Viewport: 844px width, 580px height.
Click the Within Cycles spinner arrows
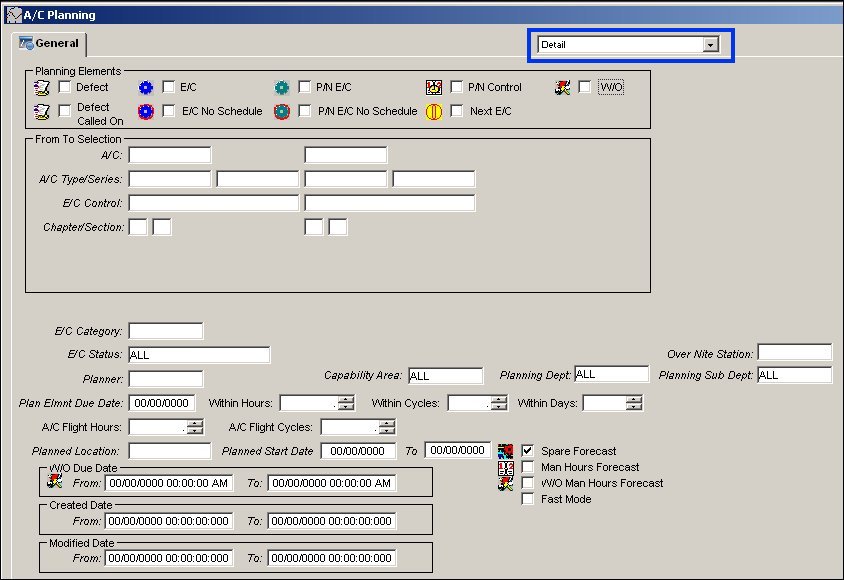pos(499,403)
